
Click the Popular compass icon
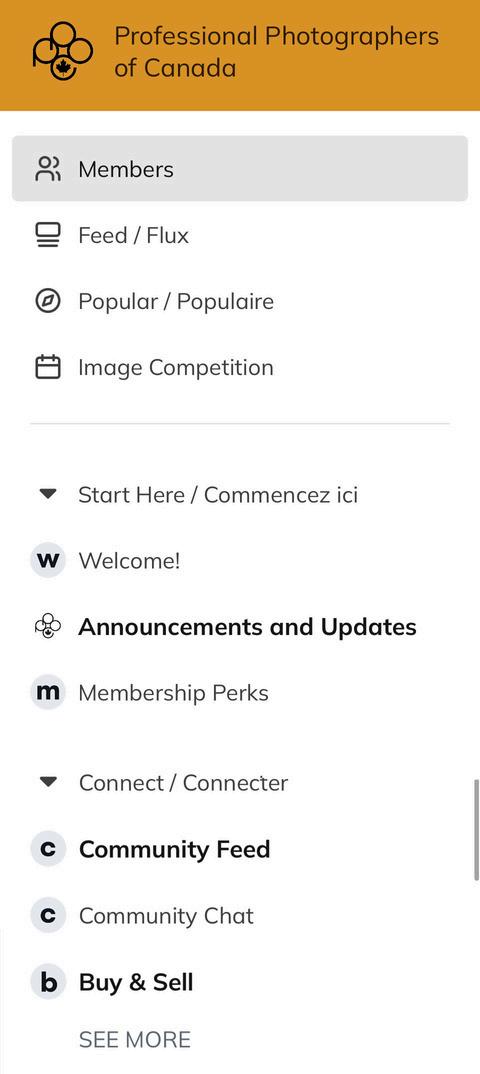pyautogui.click(x=48, y=301)
